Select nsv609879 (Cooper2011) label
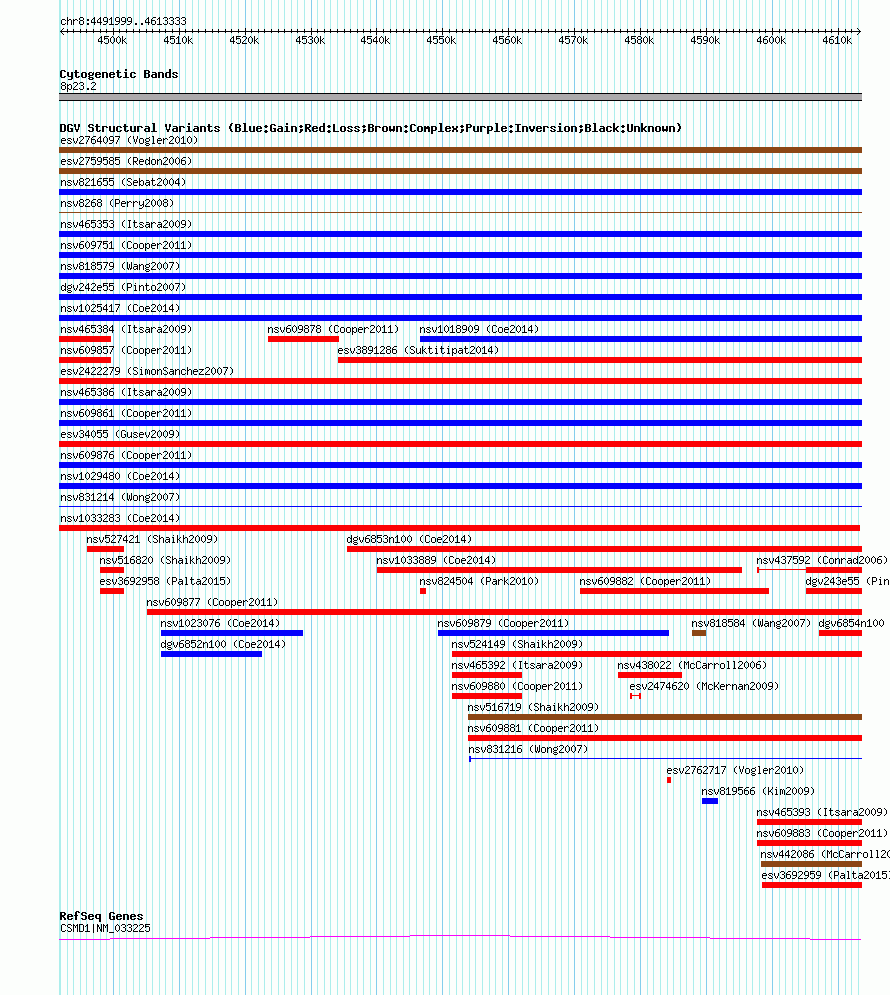 [503, 623]
